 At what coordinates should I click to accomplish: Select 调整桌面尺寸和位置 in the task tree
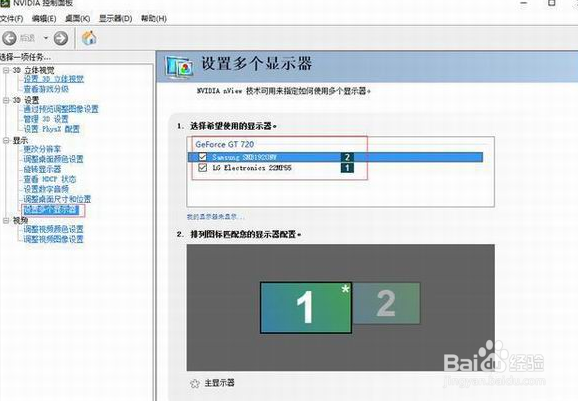[x=57, y=199]
